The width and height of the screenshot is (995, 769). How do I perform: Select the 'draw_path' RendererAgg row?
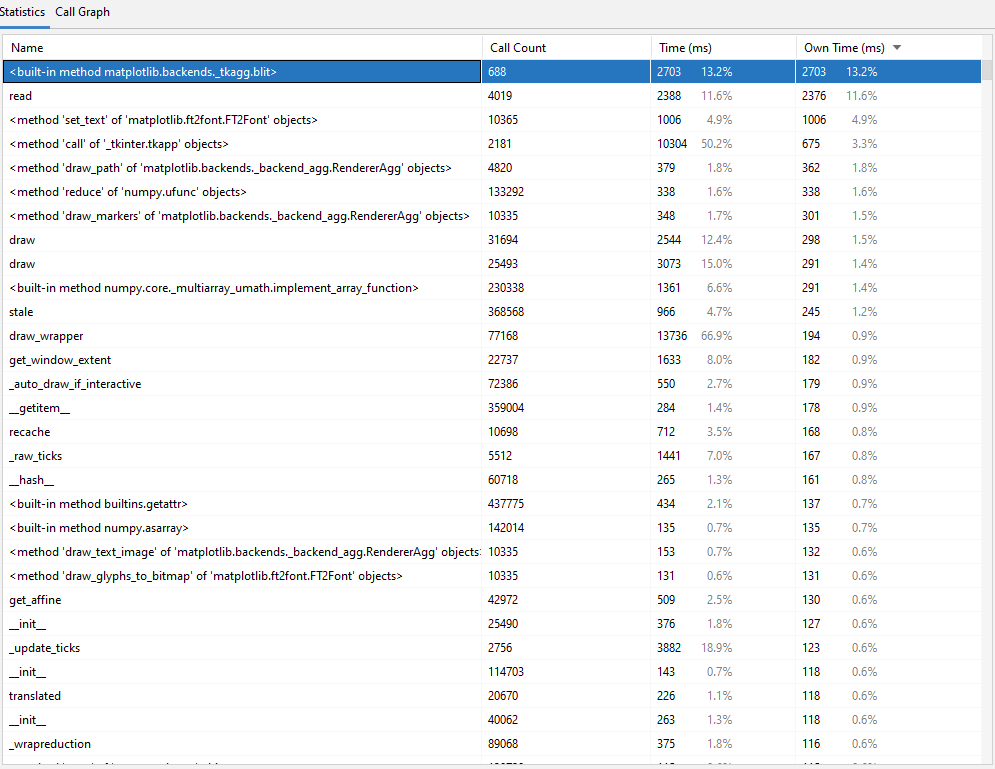tap(492, 168)
